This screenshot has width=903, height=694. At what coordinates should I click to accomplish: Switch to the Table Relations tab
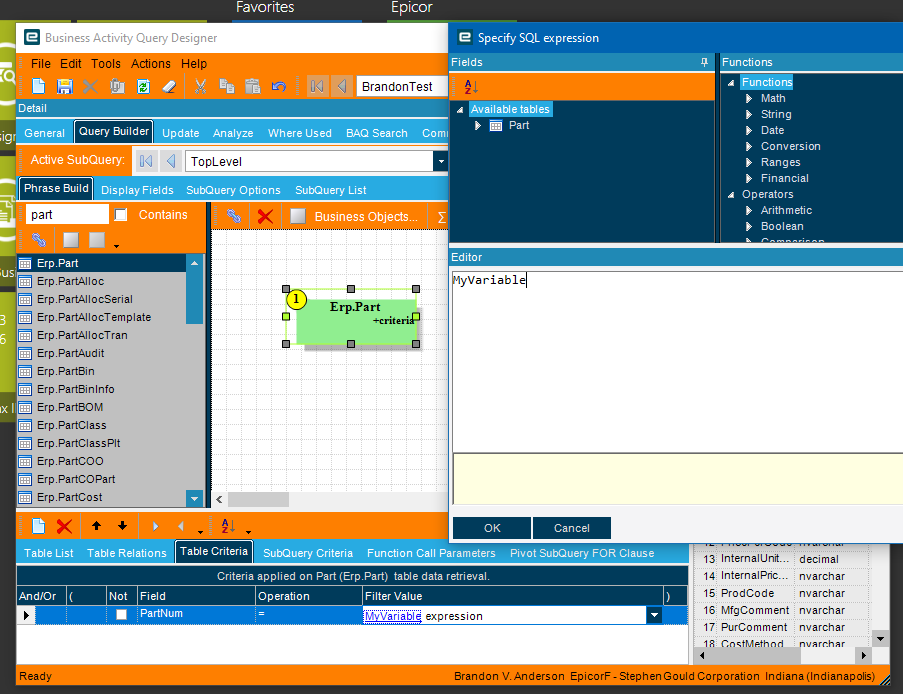(x=127, y=553)
